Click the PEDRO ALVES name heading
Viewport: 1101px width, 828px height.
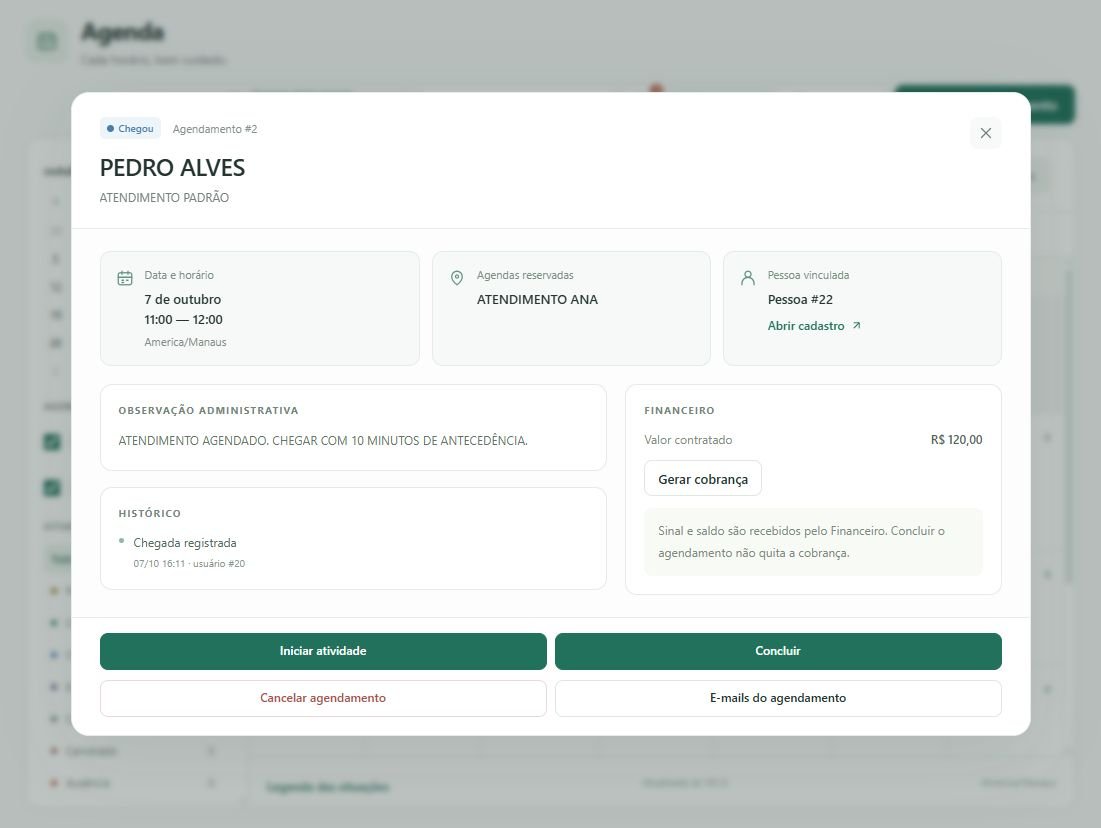click(173, 168)
